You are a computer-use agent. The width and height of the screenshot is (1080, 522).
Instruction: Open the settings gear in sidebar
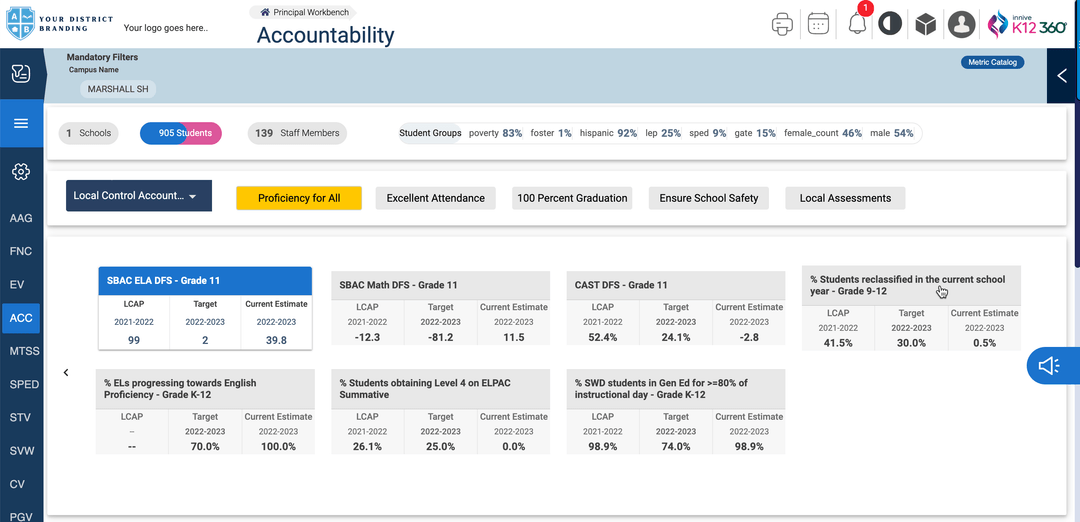point(21,171)
